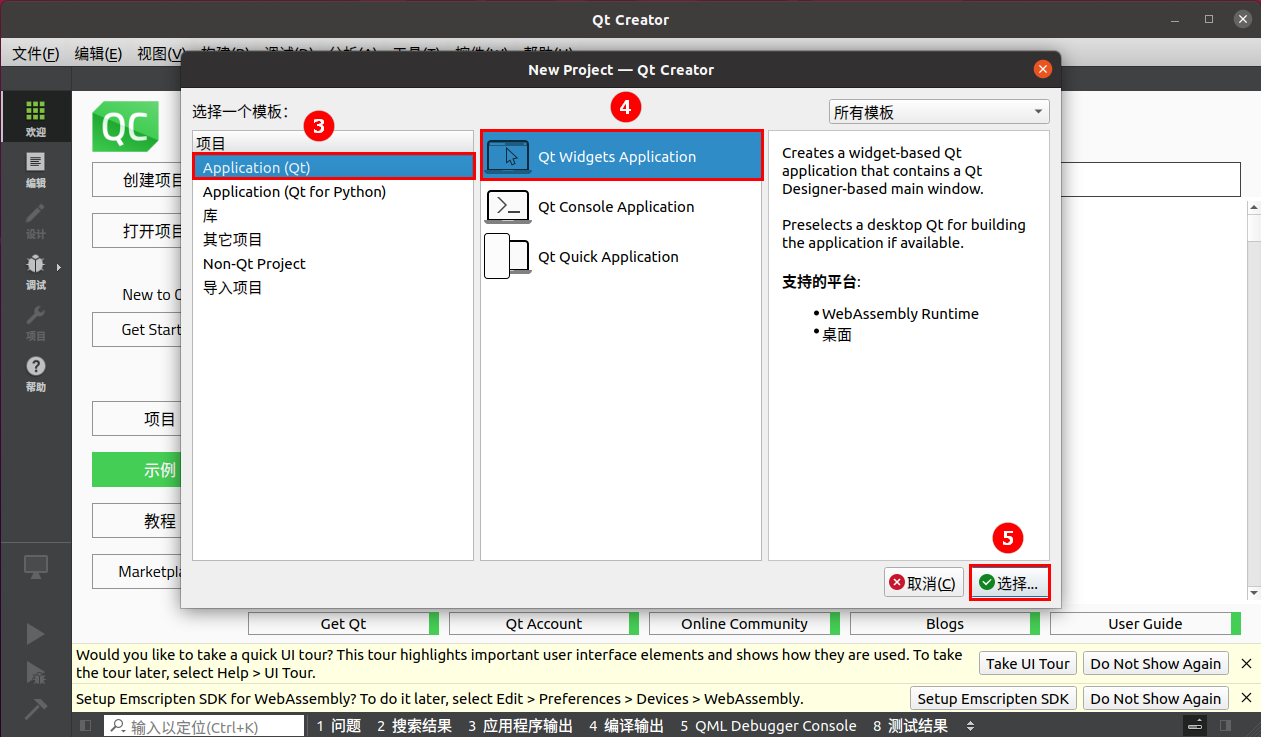Click Do Not Show Again for UI tour
The height and width of the screenshot is (737, 1261).
point(1156,663)
